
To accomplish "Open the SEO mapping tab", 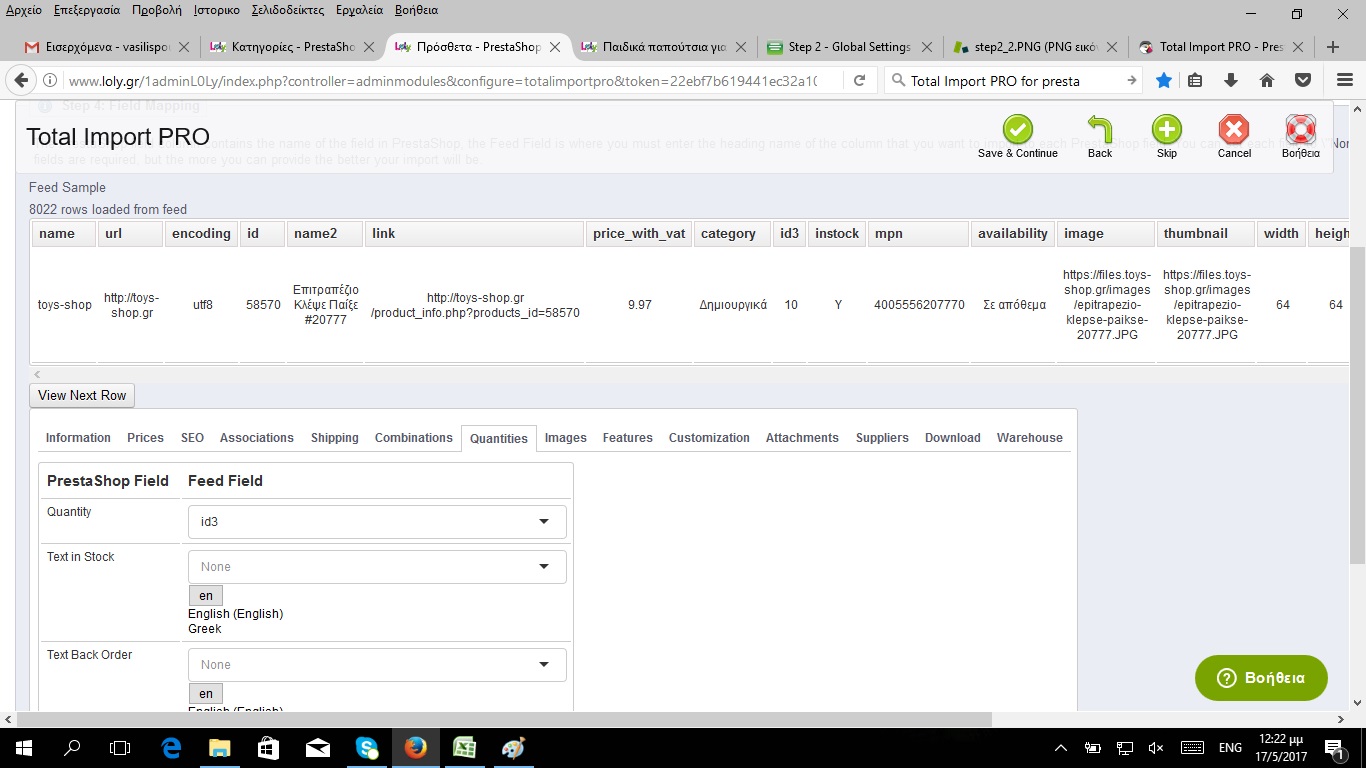I will tap(192, 438).
